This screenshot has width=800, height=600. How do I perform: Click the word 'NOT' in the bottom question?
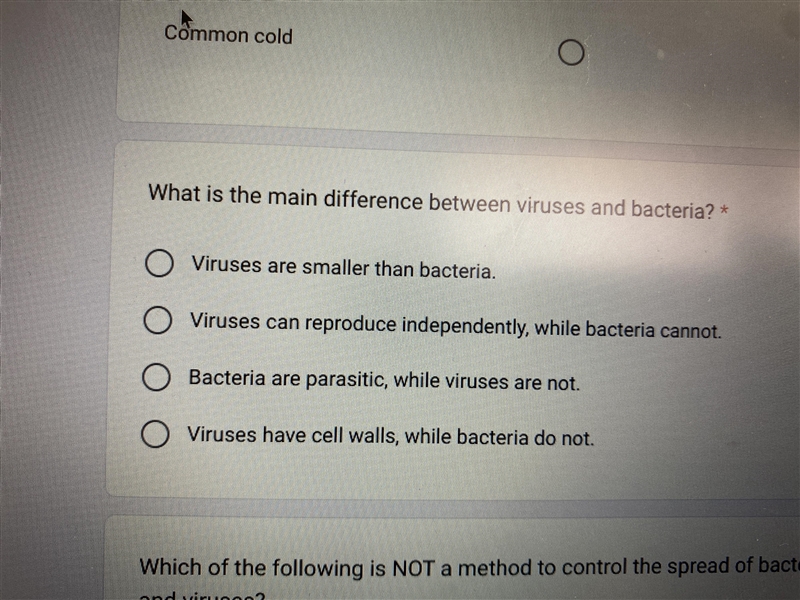click(414, 568)
